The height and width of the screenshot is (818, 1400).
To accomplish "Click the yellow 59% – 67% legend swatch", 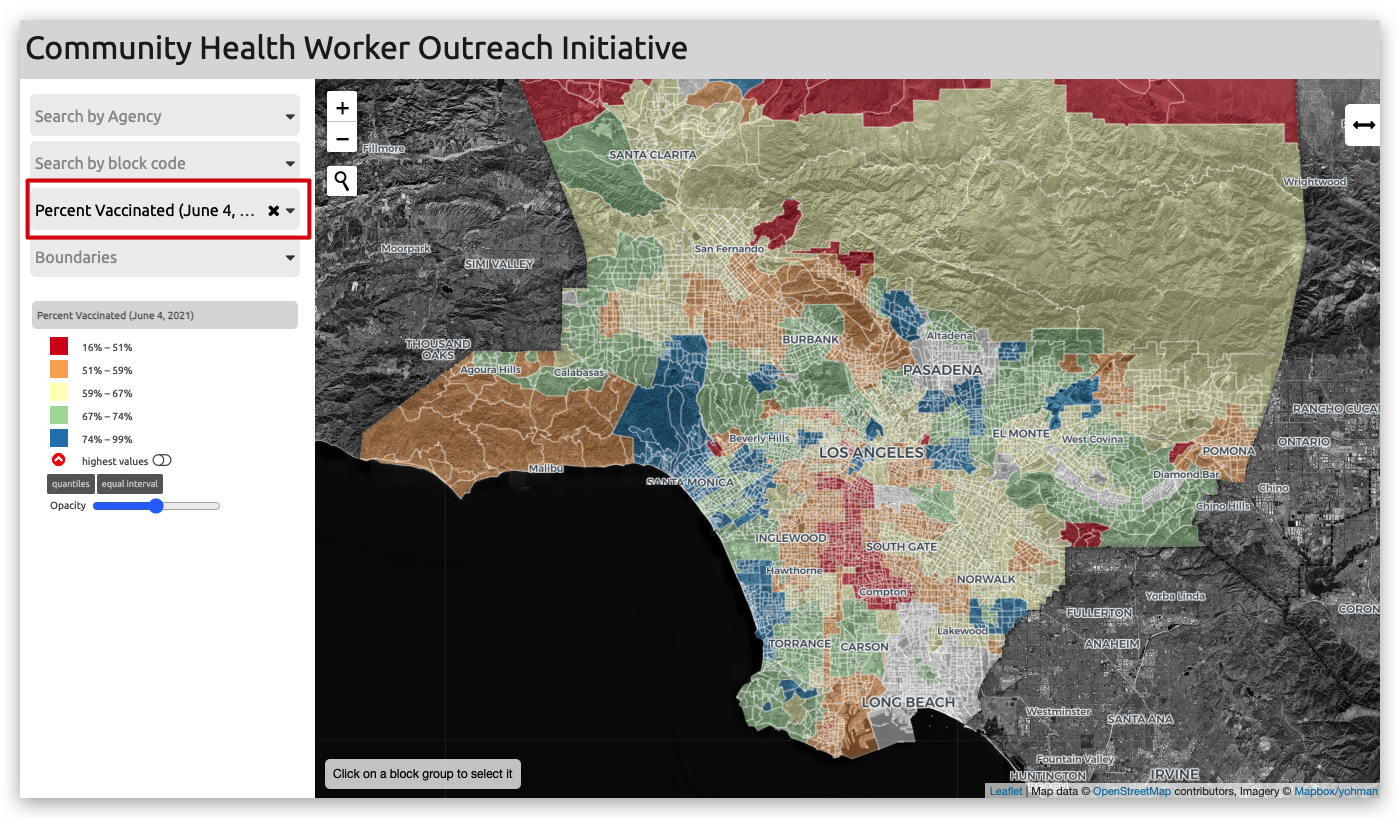I will tap(59, 393).
